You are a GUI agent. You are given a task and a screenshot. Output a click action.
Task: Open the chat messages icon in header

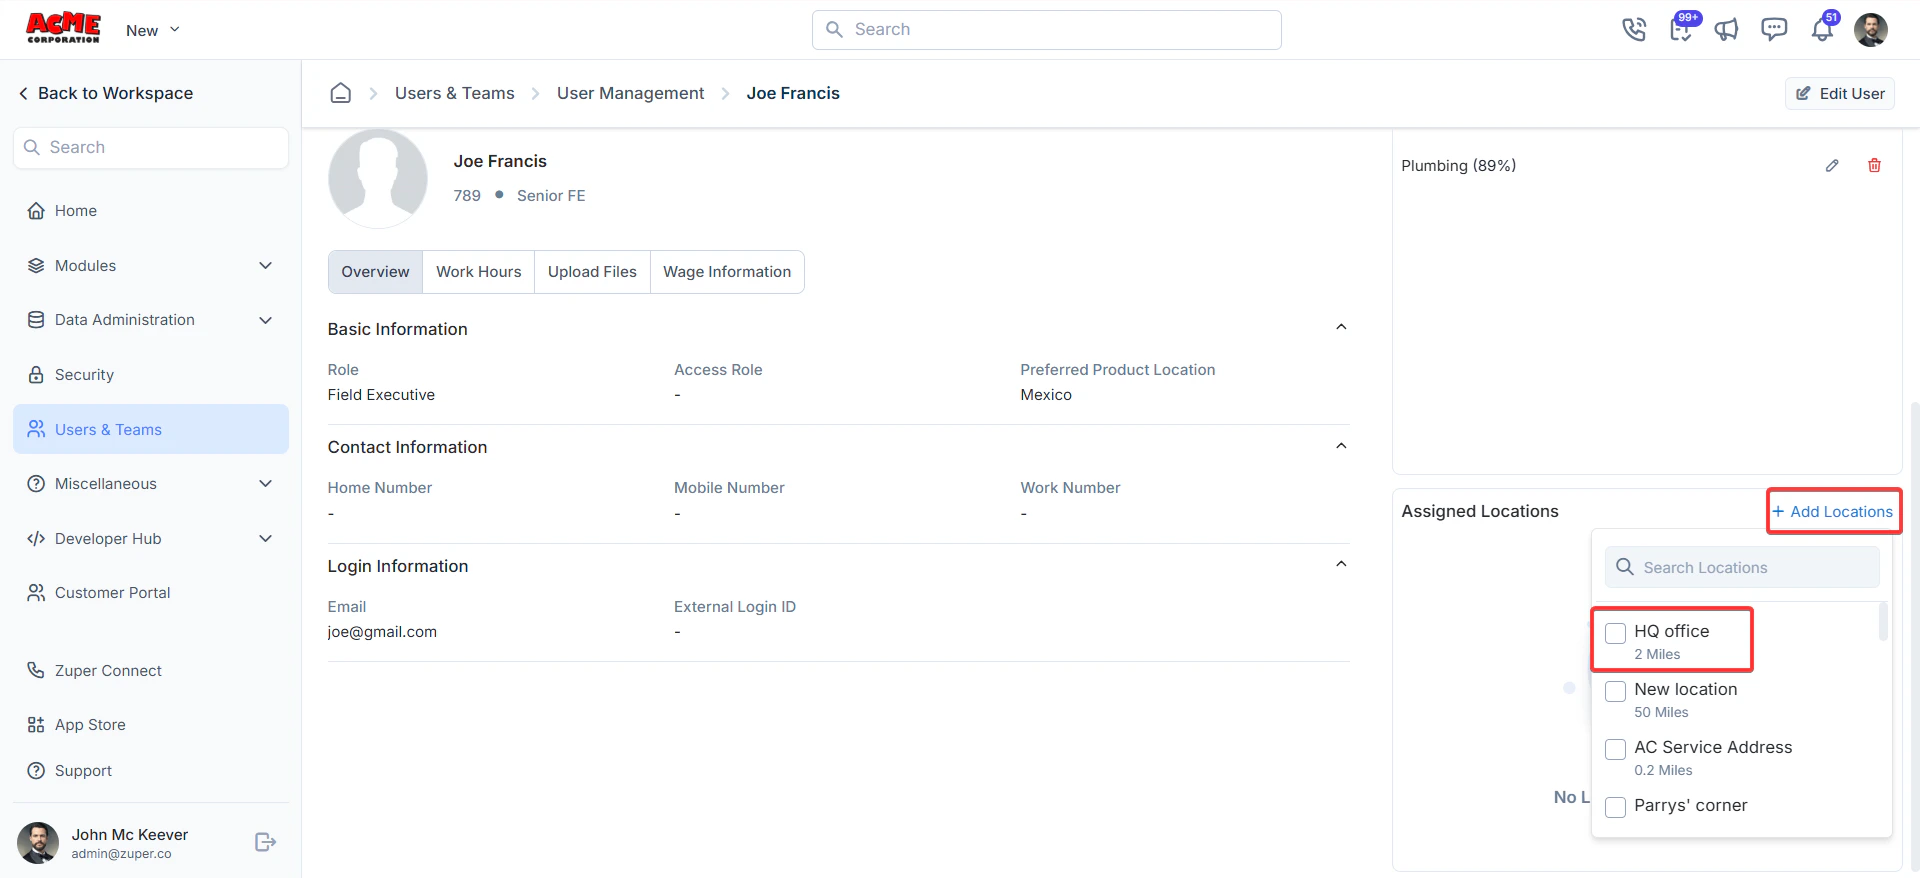[x=1774, y=29]
